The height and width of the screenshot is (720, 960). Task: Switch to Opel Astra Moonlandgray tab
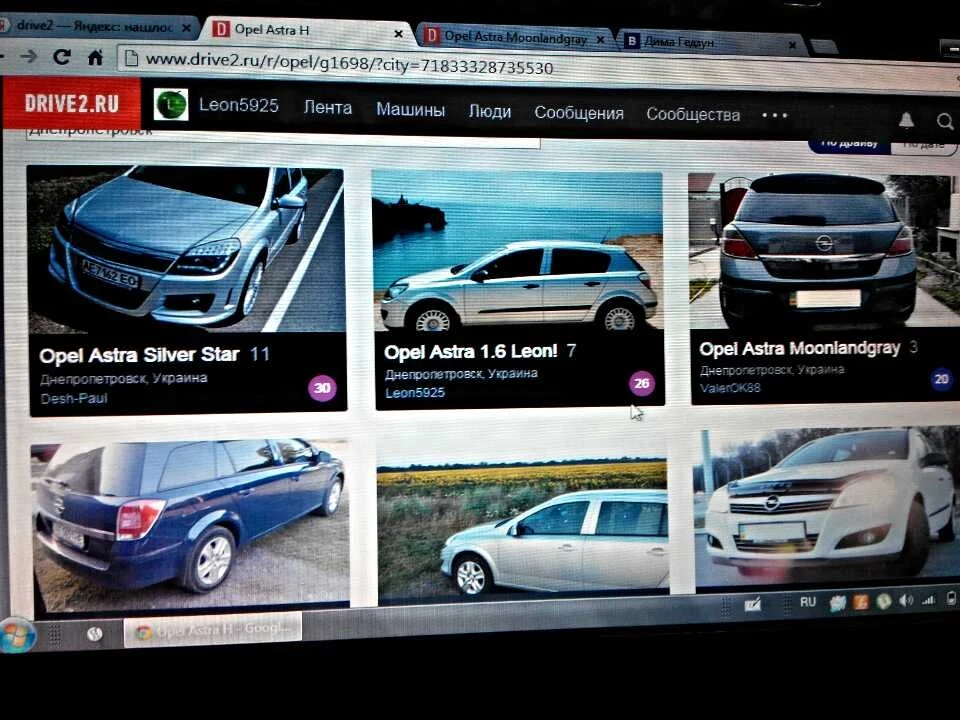516,38
